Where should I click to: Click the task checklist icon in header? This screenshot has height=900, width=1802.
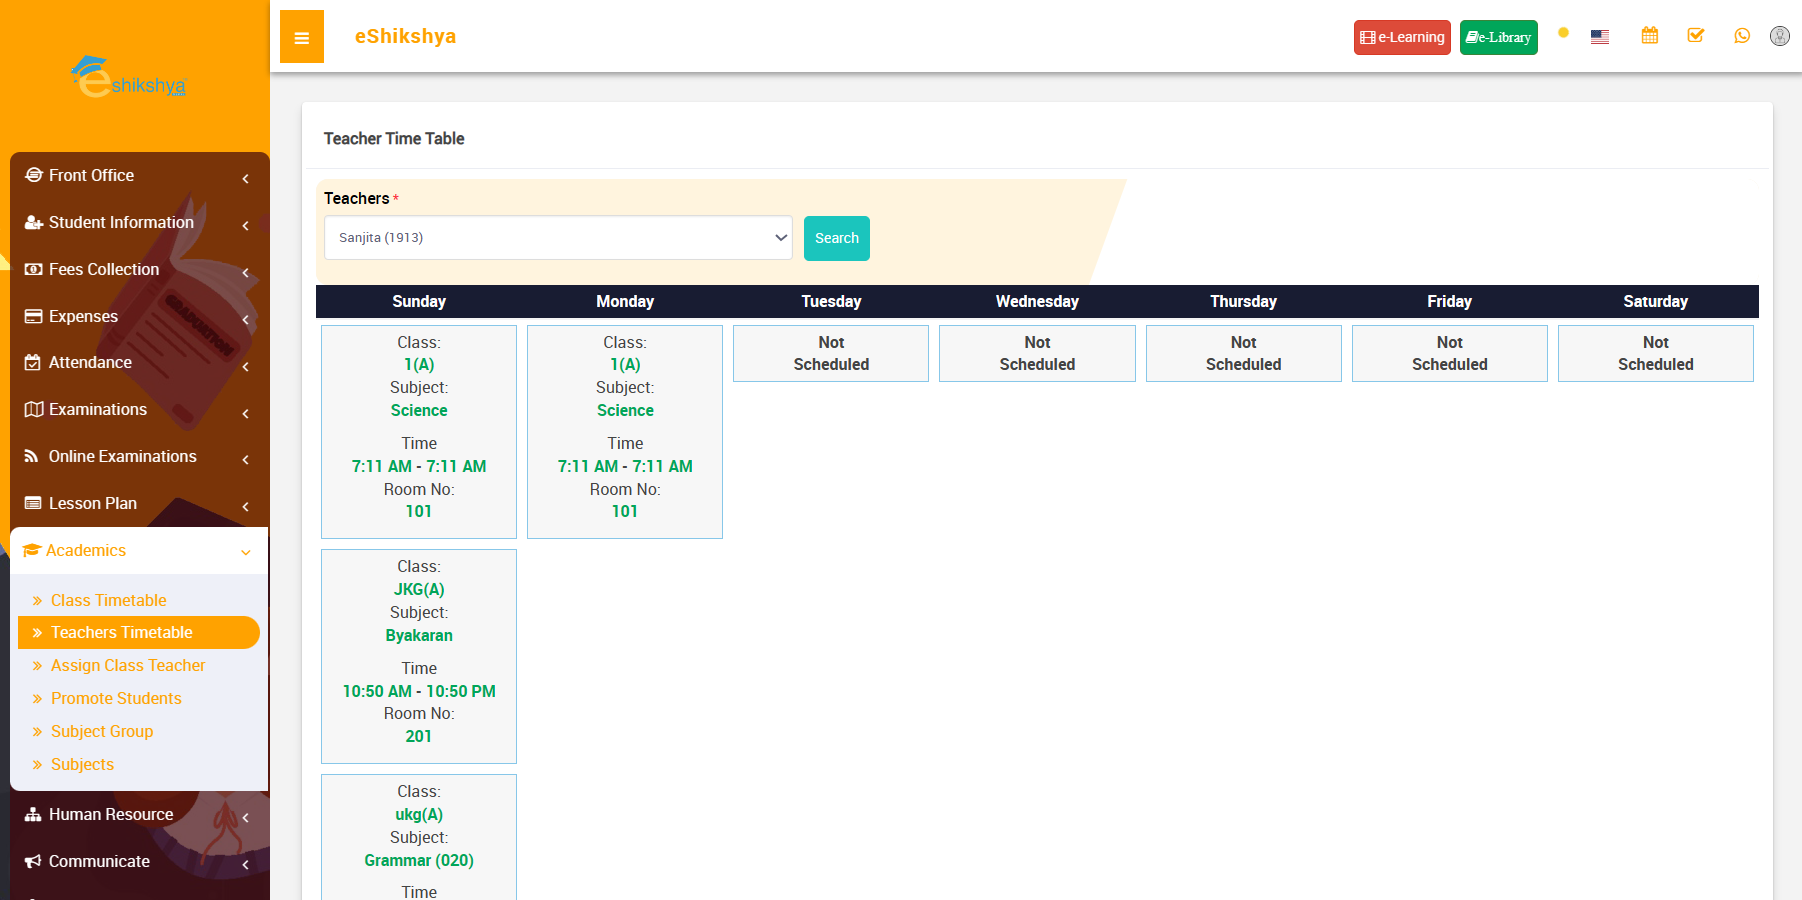click(x=1695, y=36)
